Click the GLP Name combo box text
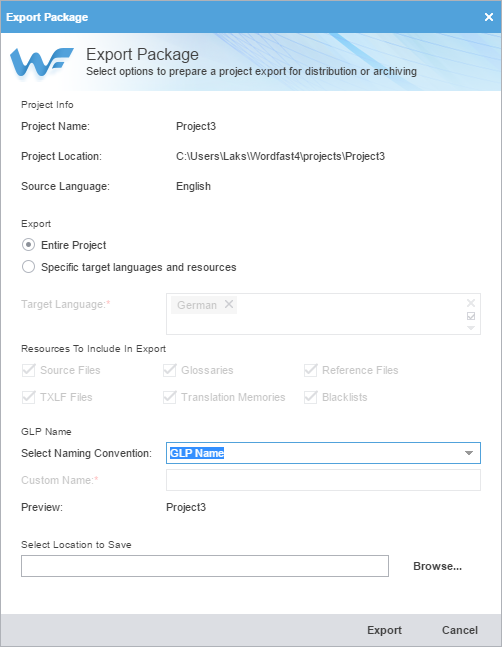Screen dimensions: 502x647 click(197, 453)
